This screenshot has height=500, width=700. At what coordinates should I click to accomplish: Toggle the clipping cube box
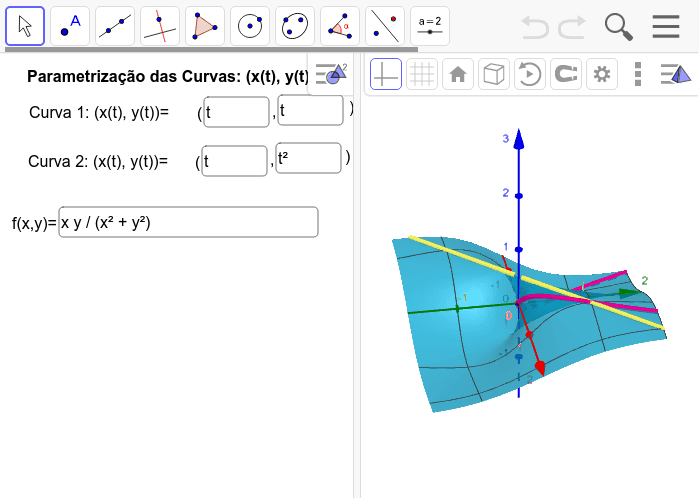[x=494, y=74]
